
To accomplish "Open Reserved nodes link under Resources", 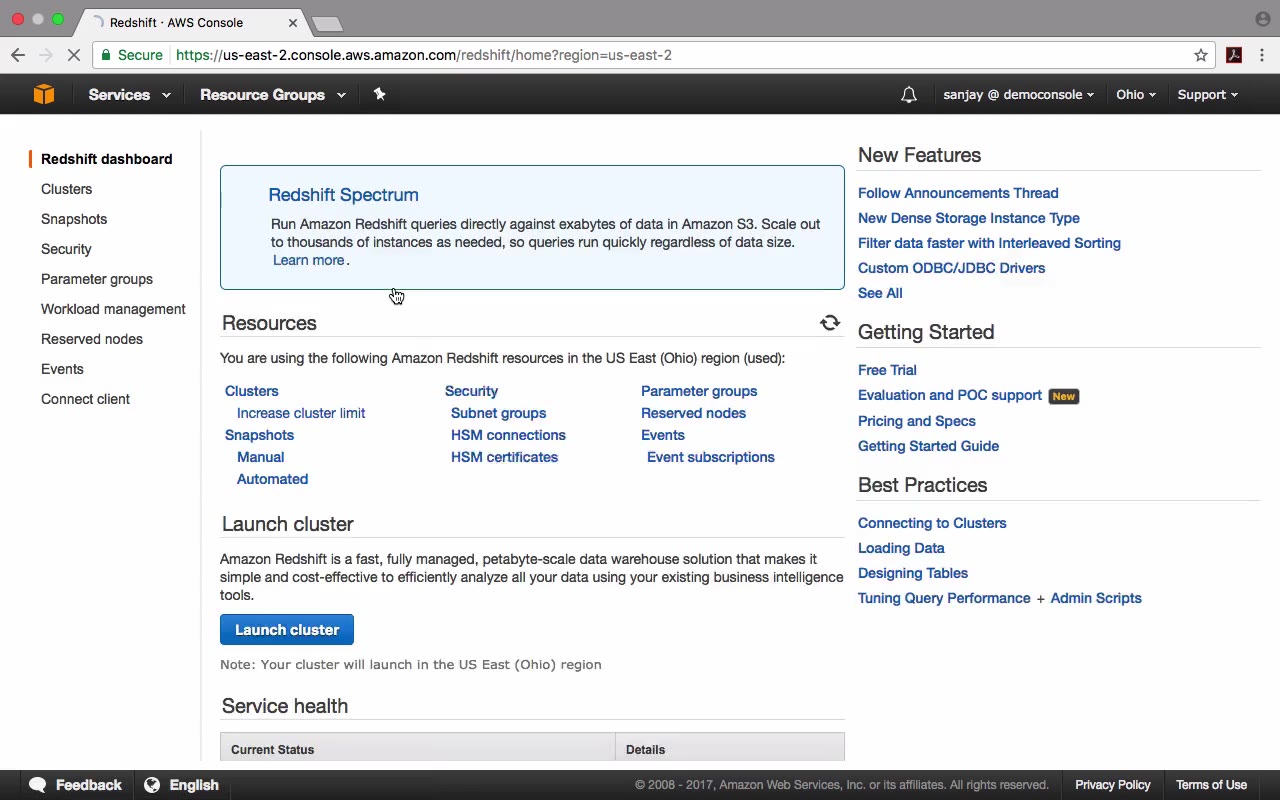I will (x=693, y=413).
